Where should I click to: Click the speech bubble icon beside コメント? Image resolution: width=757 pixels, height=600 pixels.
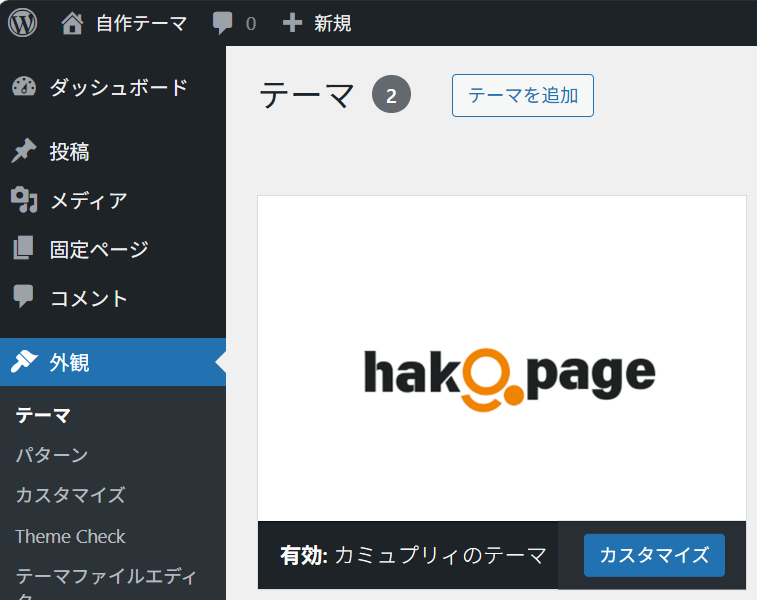coord(23,296)
